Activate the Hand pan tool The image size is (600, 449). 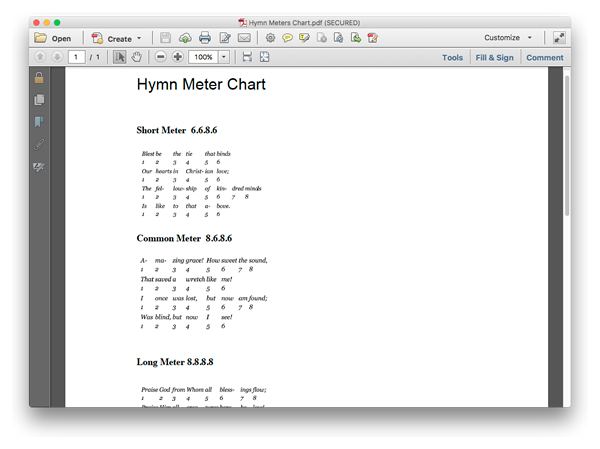[137, 57]
